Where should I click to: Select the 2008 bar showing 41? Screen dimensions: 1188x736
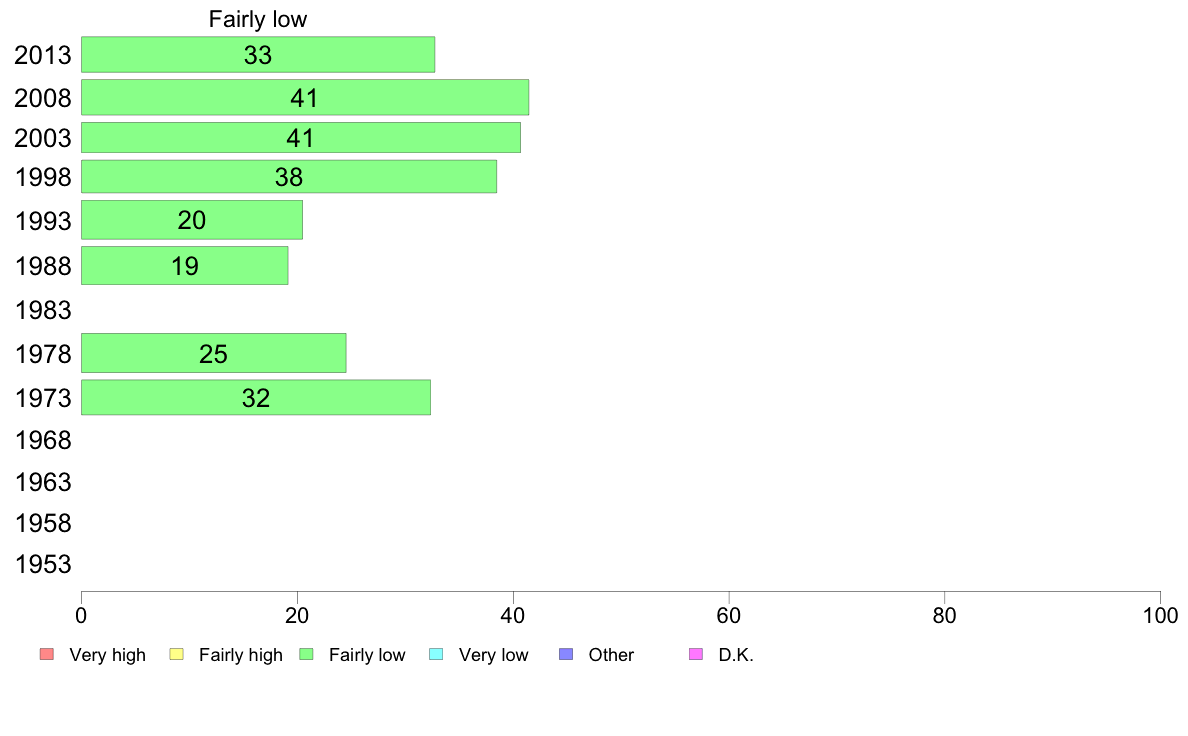305,97
